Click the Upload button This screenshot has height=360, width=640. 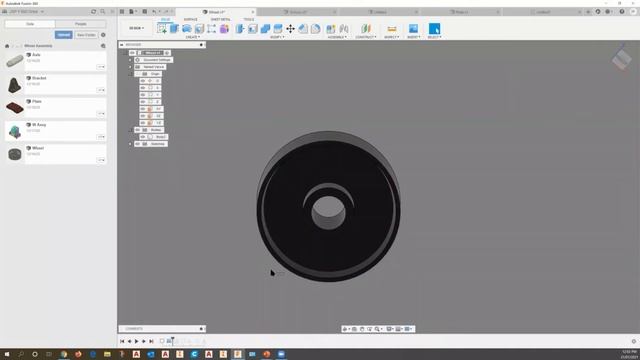64,35
